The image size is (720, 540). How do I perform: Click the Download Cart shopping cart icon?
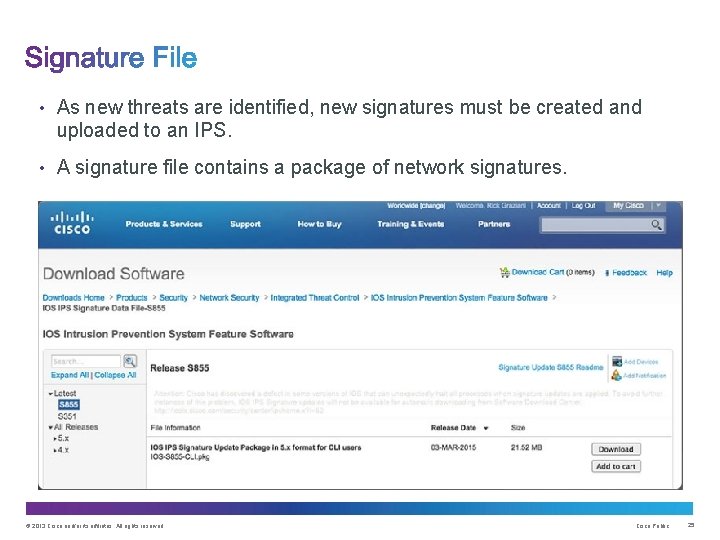504,272
